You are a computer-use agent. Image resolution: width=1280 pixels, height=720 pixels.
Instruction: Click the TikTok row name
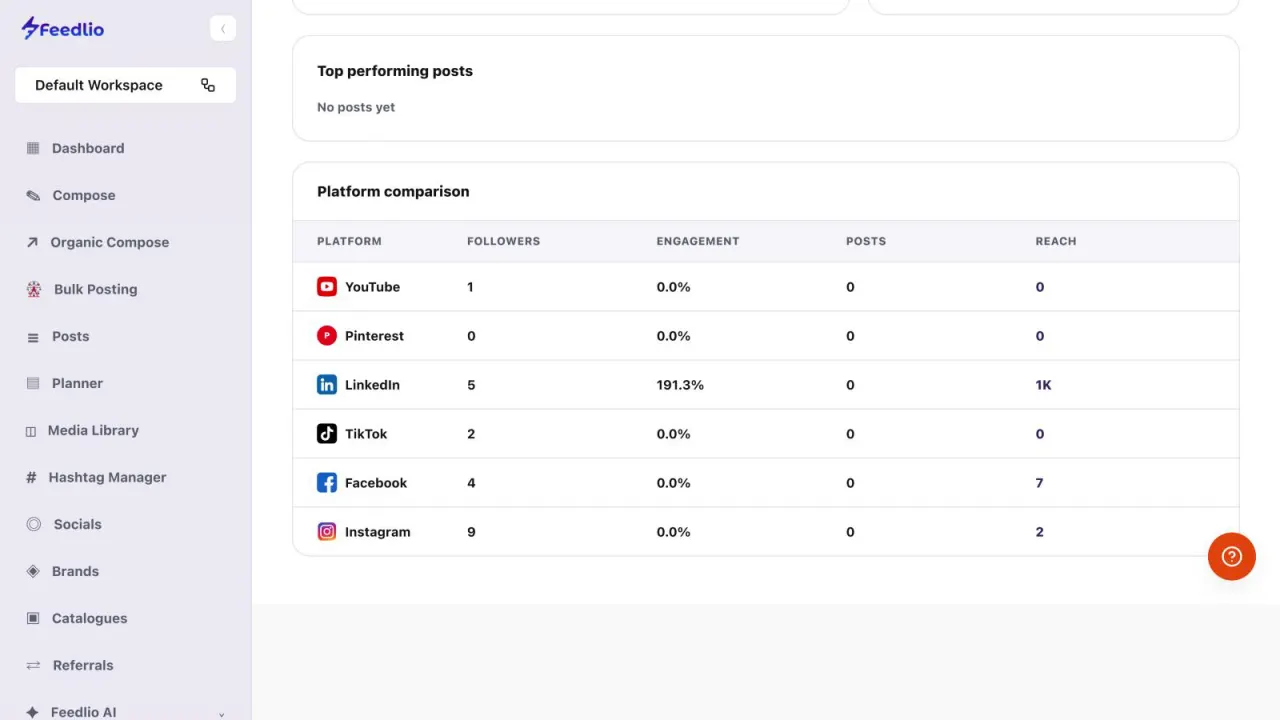(x=366, y=434)
